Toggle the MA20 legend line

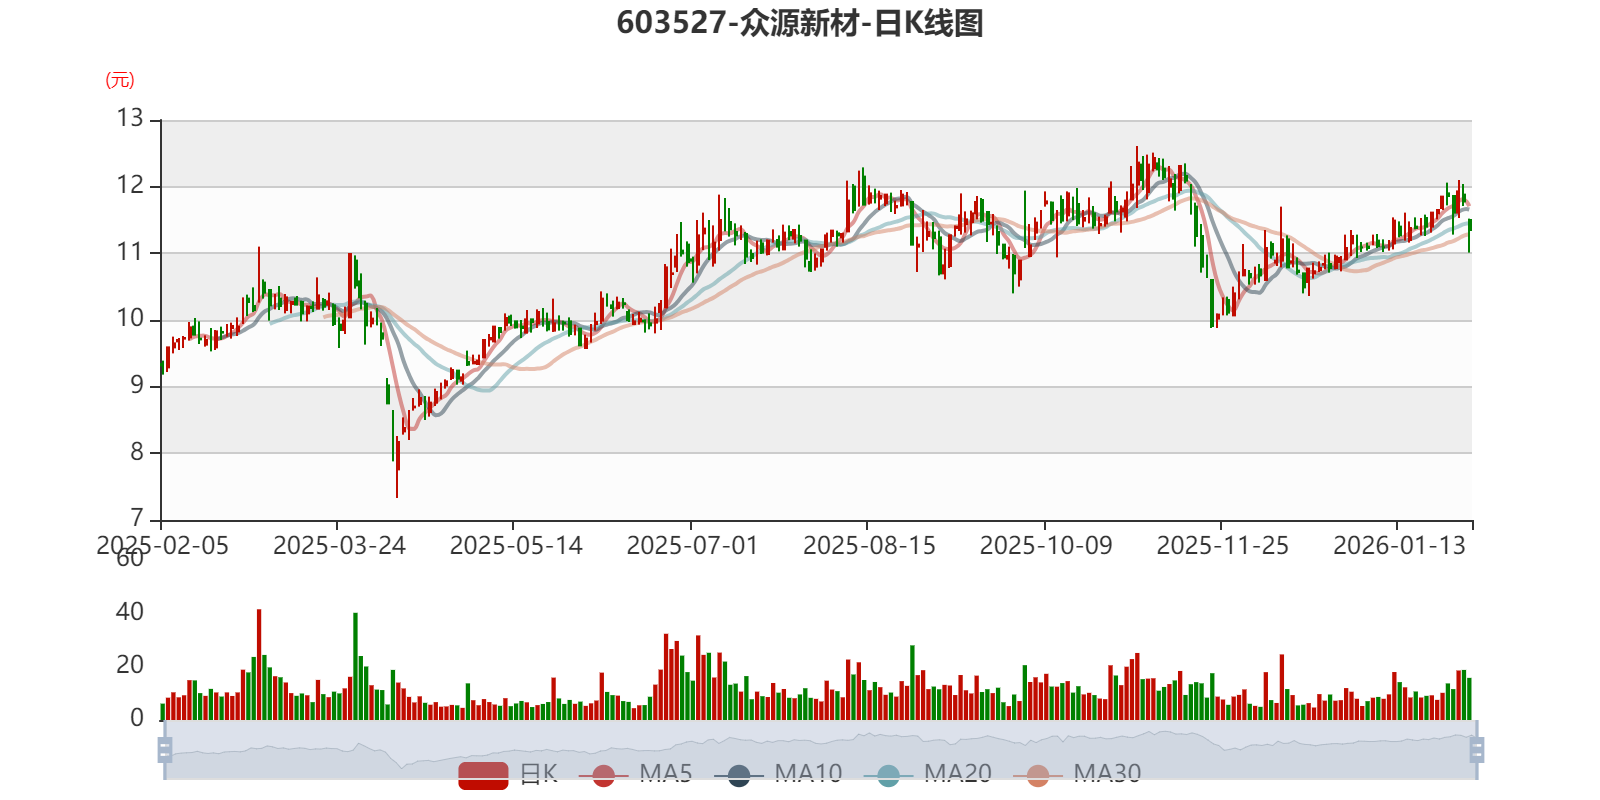[928, 774]
